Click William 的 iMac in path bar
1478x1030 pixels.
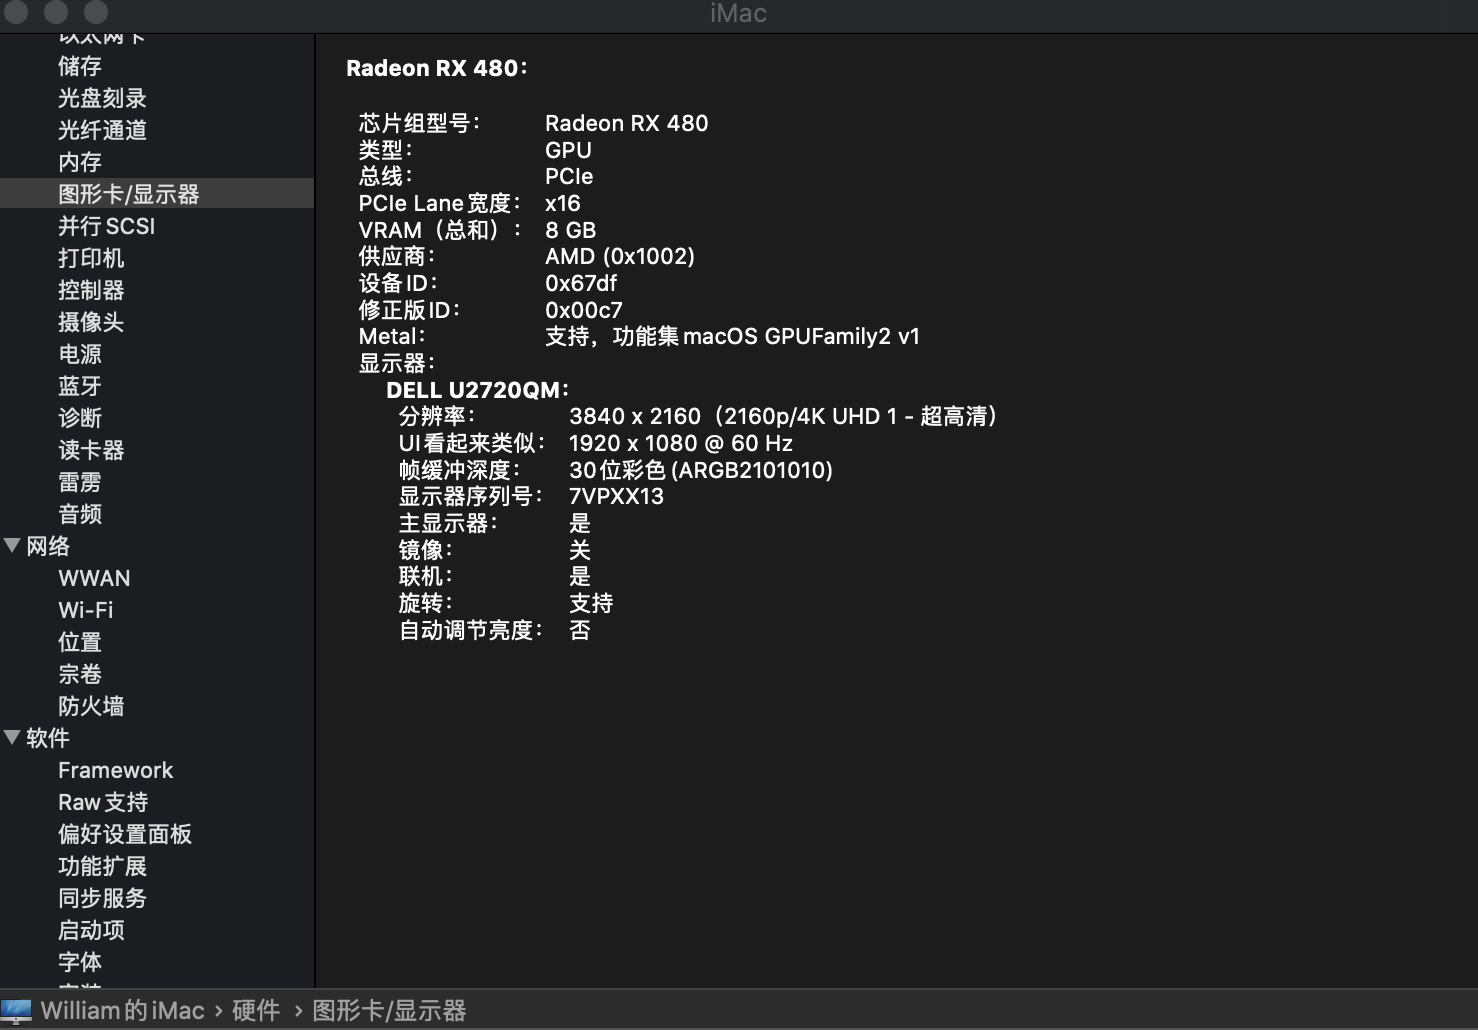pyautogui.click(x=122, y=1011)
